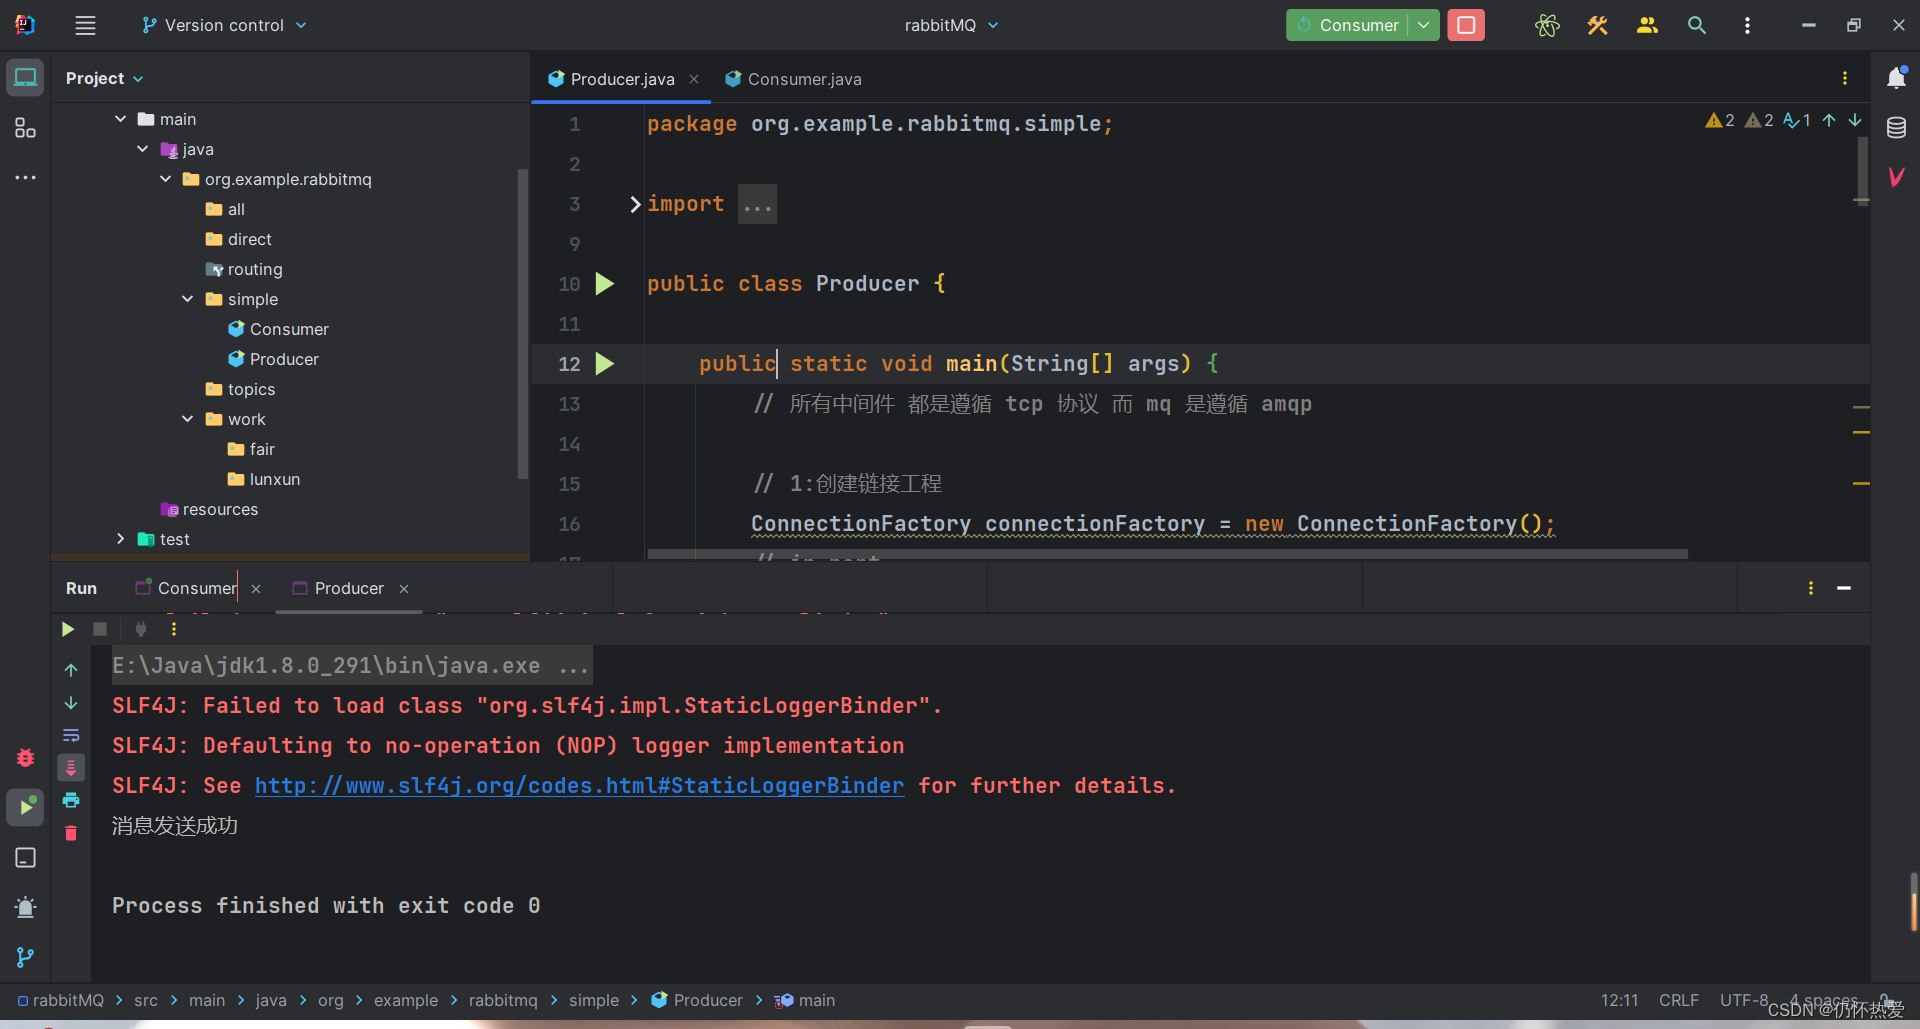
Task: Open the Database tool window
Action: click(1898, 128)
